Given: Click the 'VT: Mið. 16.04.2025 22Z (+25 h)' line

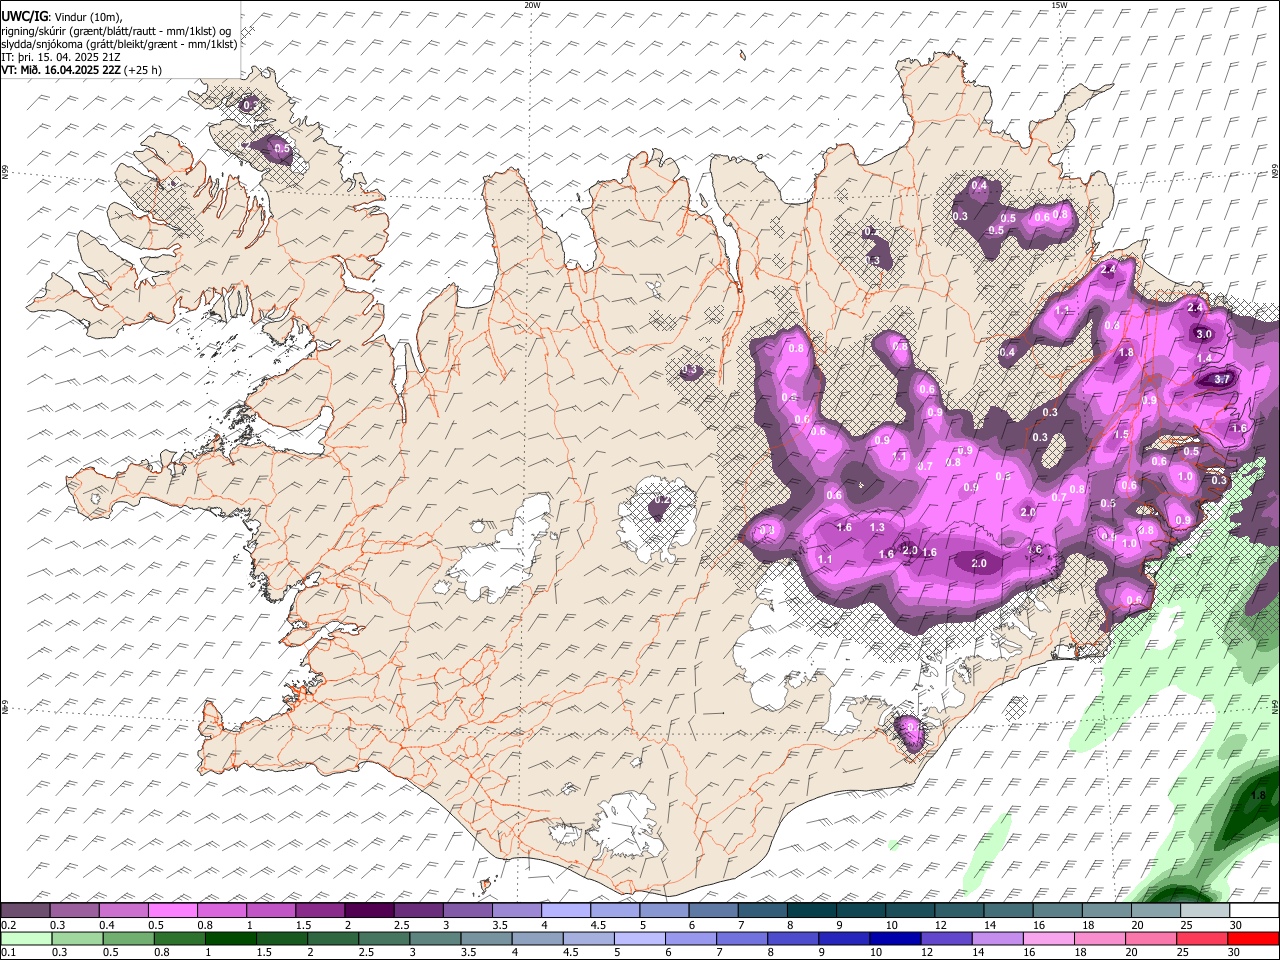Looking at the screenshot, I should [81, 70].
